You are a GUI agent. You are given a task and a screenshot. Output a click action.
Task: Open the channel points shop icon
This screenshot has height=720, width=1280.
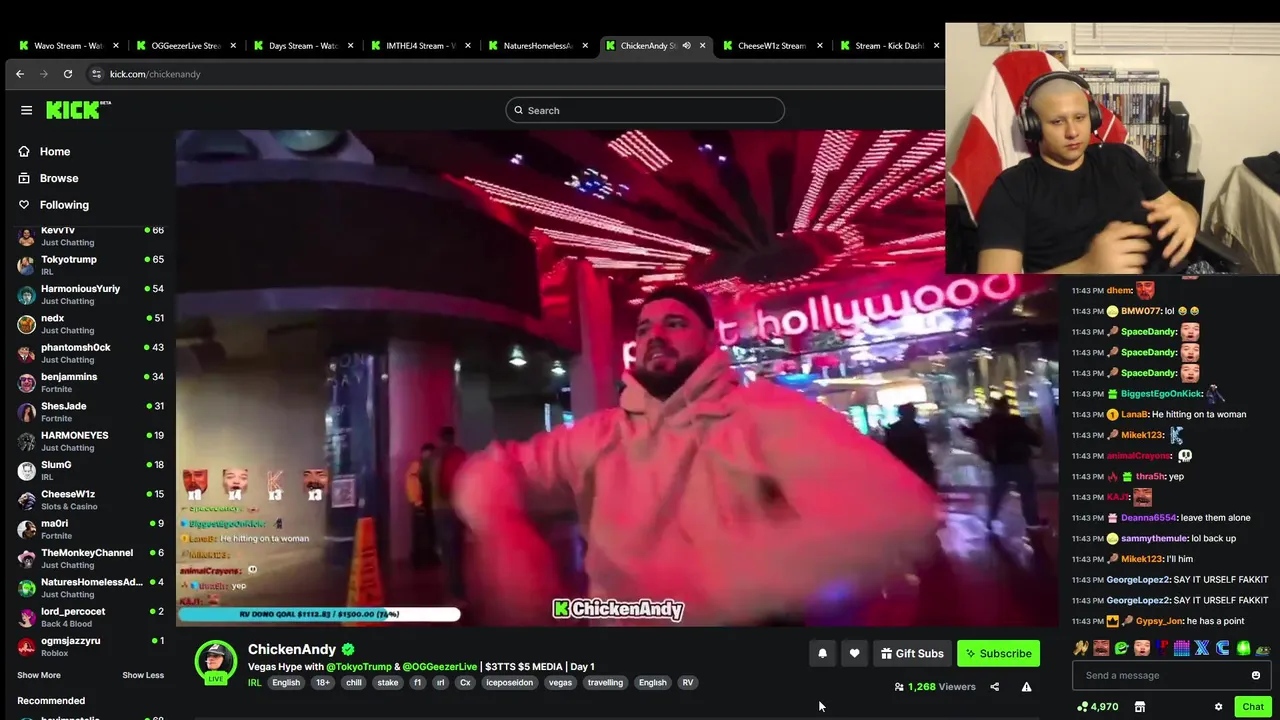1139,707
